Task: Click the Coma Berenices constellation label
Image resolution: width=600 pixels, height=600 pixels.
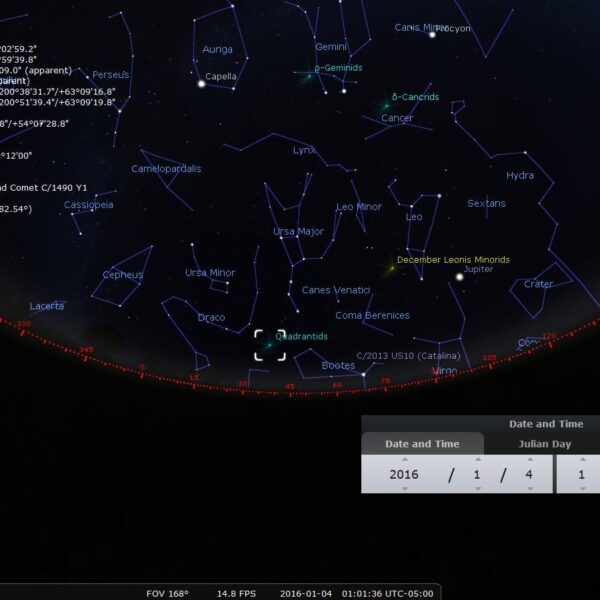Action: [372, 315]
